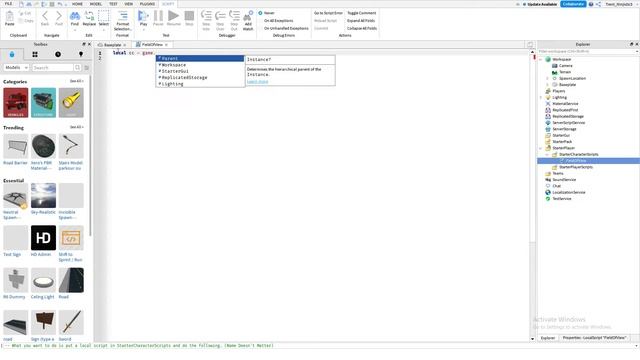Open the Models category dropdown
The height and width of the screenshot is (360, 640).
pos(16,67)
